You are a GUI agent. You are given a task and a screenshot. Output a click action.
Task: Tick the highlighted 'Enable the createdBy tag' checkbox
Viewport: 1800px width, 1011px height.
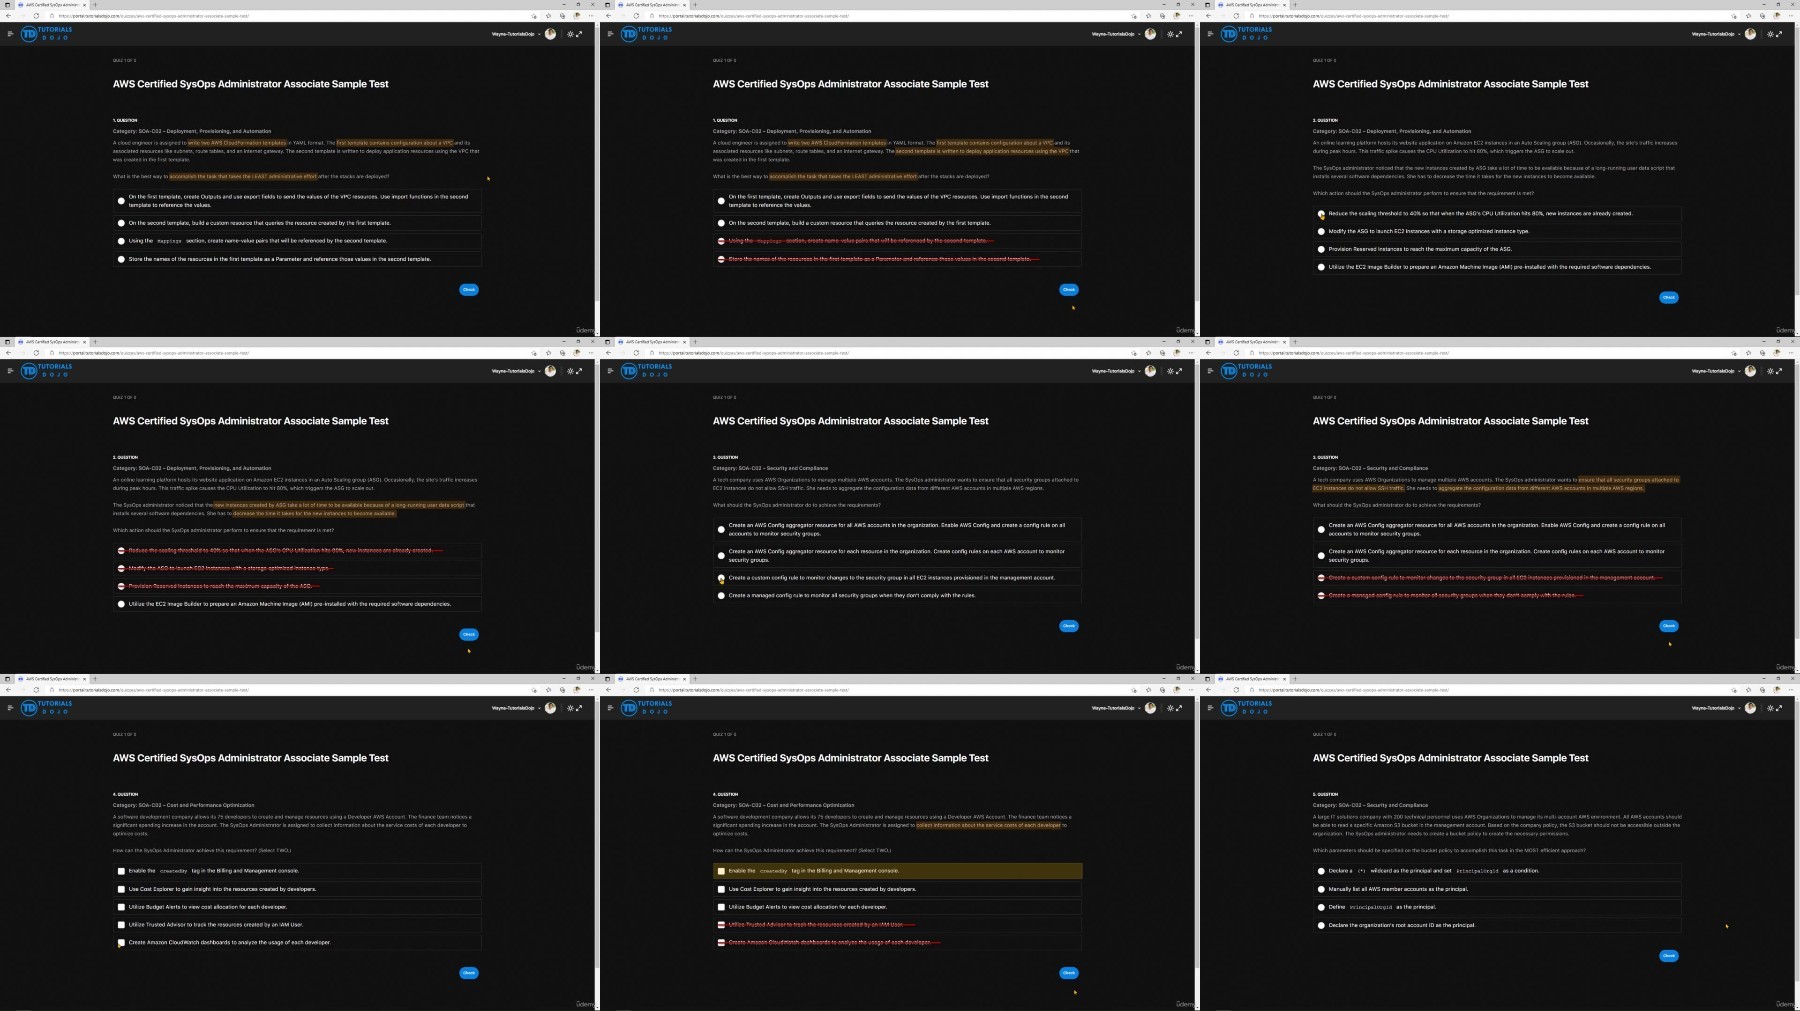click(721, 871)
